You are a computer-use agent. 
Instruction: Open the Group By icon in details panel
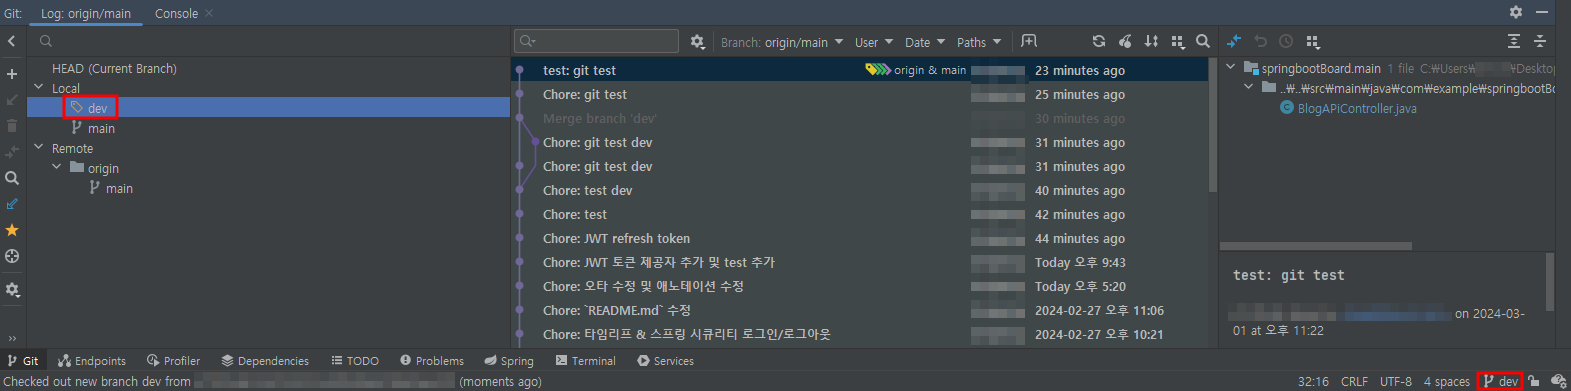(x=1313, y=41)
